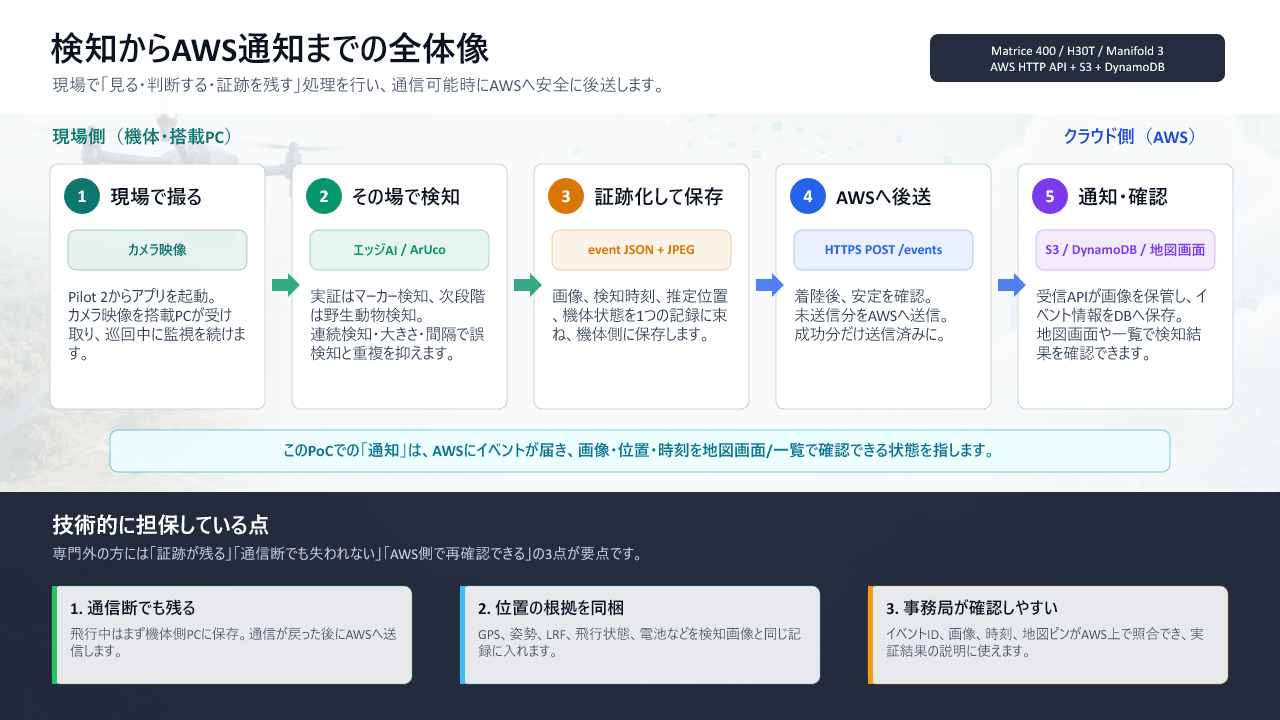Click the 1. 通信断でも残る card title
Image resolution: width=1280 pixels, height=720 pixels.
(x=133, y=608)
